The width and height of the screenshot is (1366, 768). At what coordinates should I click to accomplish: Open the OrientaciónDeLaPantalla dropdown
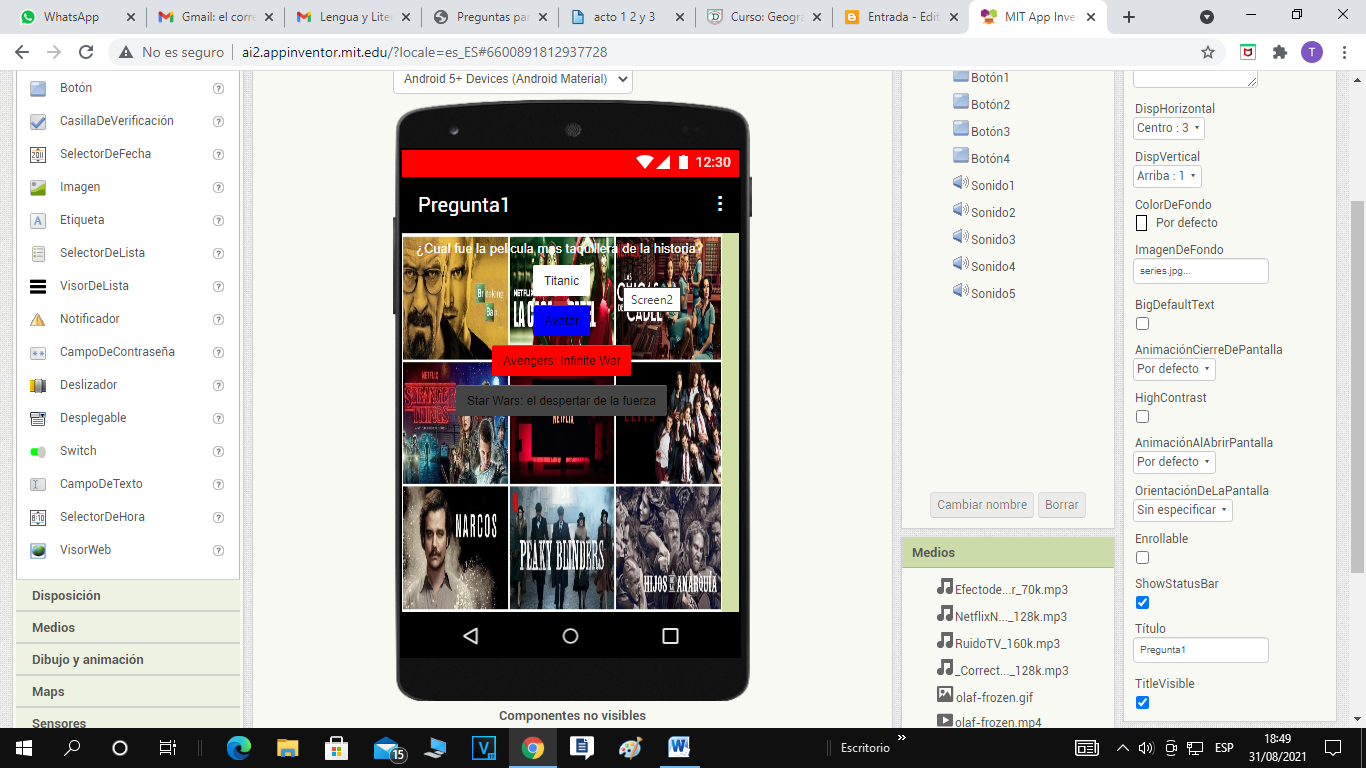[1183, 510]
